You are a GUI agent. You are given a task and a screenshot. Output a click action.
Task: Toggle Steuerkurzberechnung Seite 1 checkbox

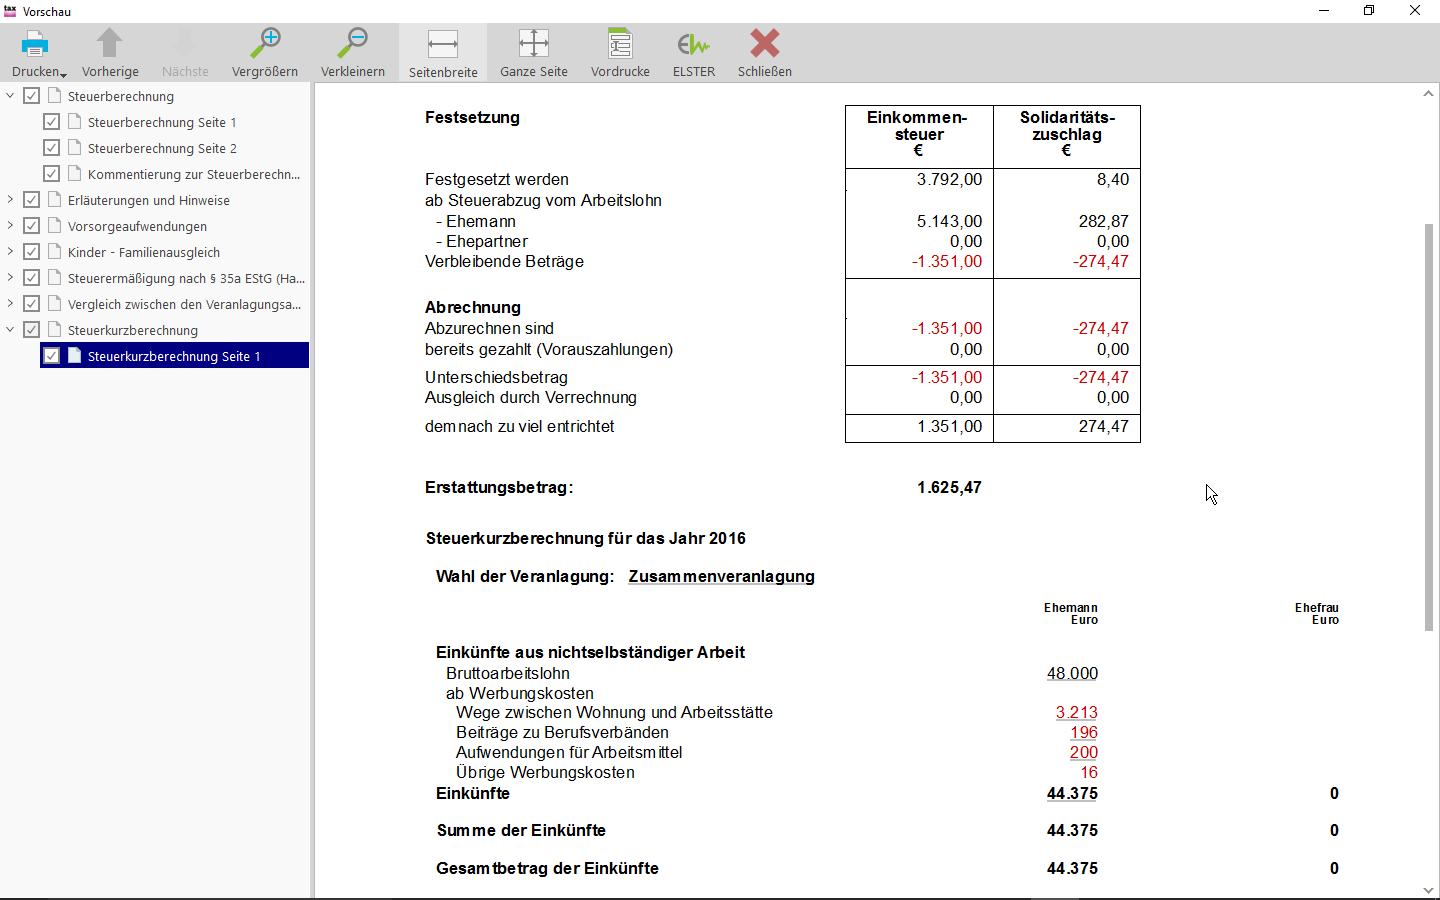pos(52,356)
